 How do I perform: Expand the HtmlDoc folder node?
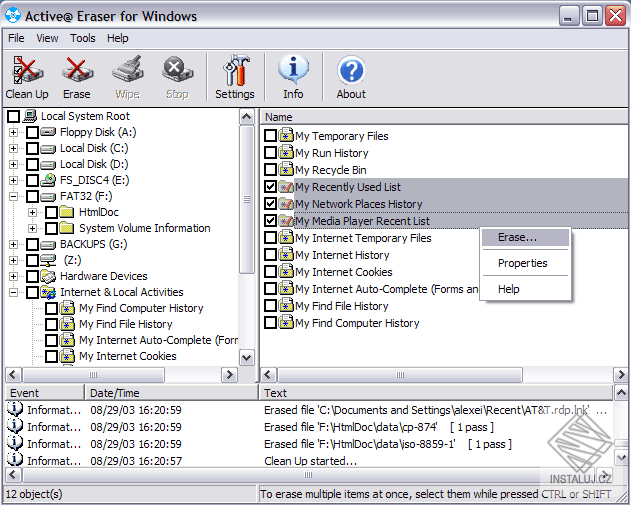click(x=32, y=212)
